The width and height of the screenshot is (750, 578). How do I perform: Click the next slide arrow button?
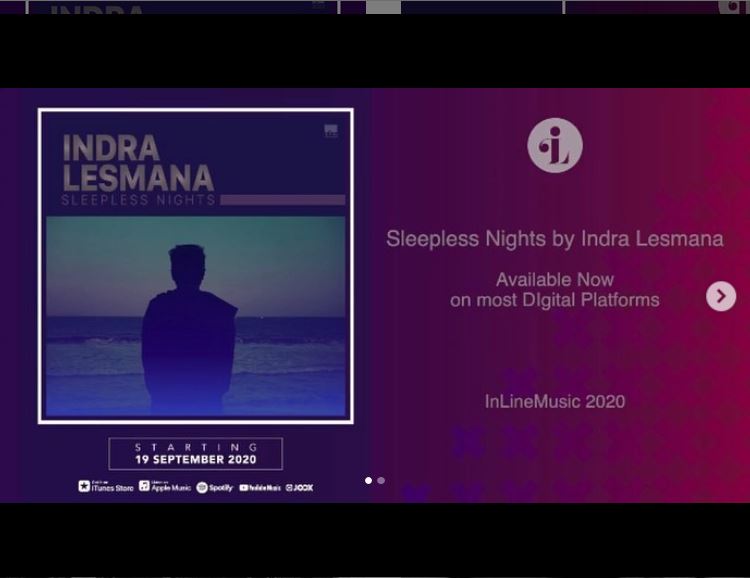pos(721,297)
